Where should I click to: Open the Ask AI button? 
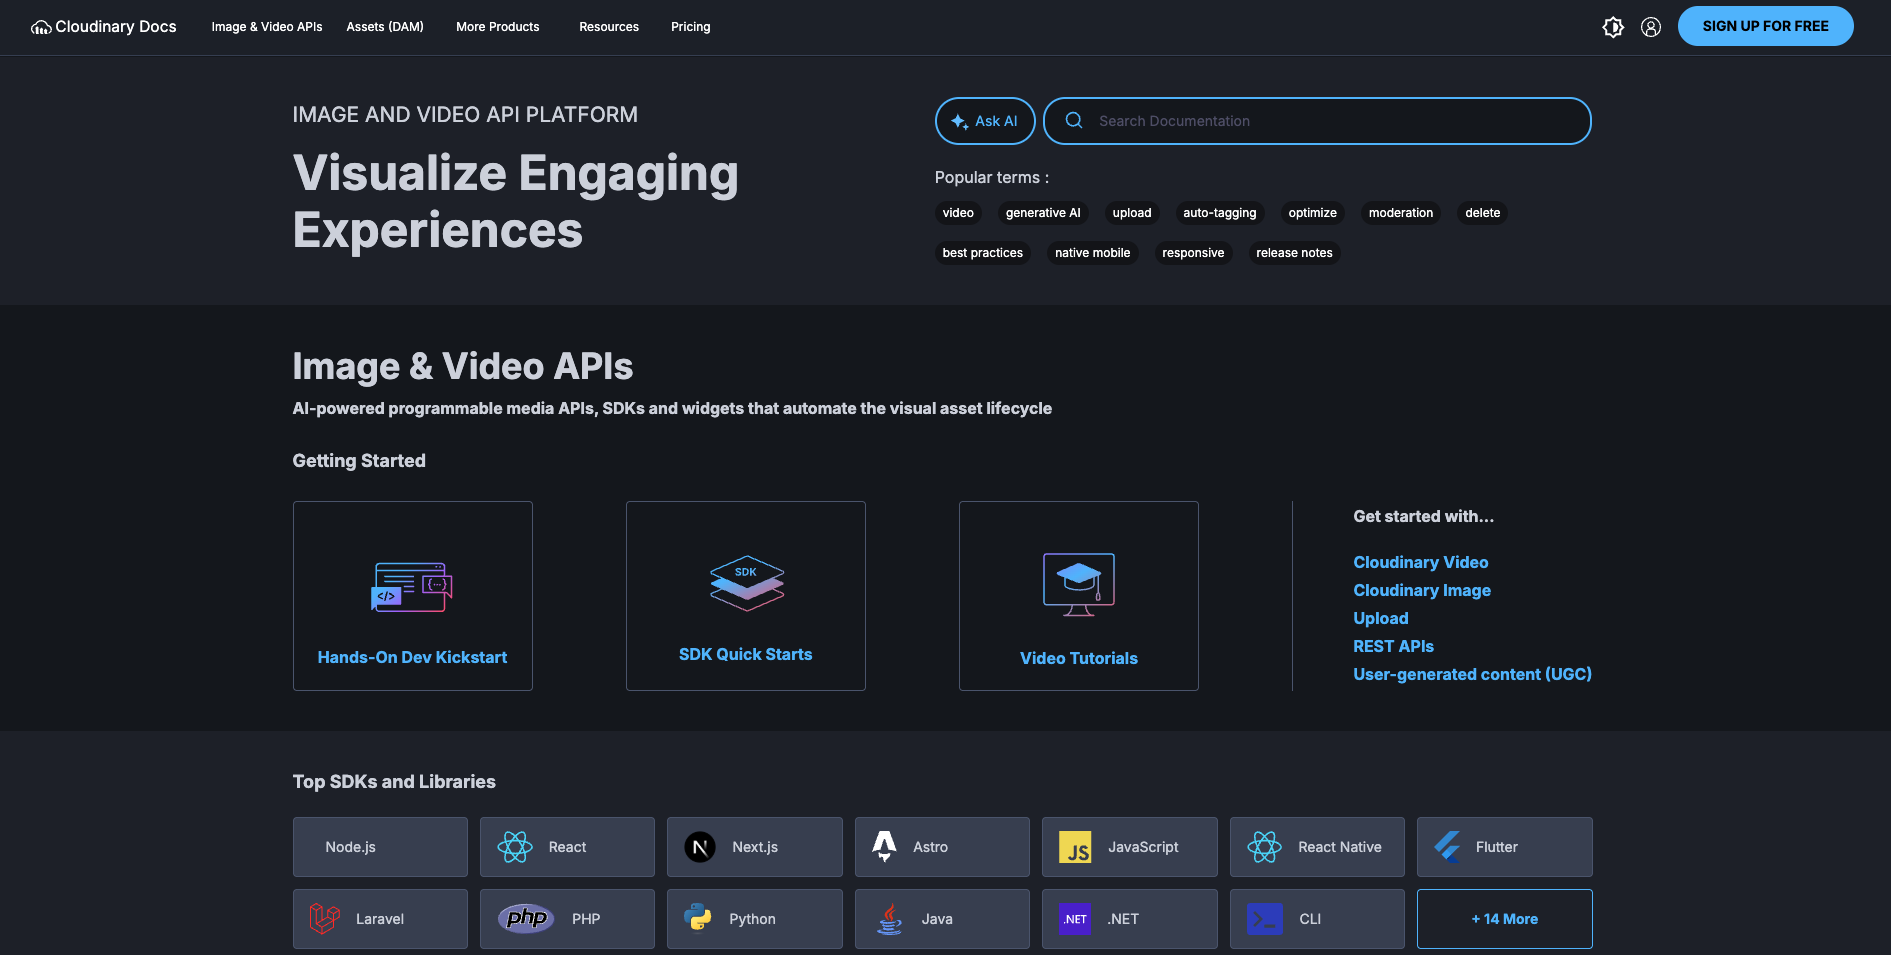(985, 121)
